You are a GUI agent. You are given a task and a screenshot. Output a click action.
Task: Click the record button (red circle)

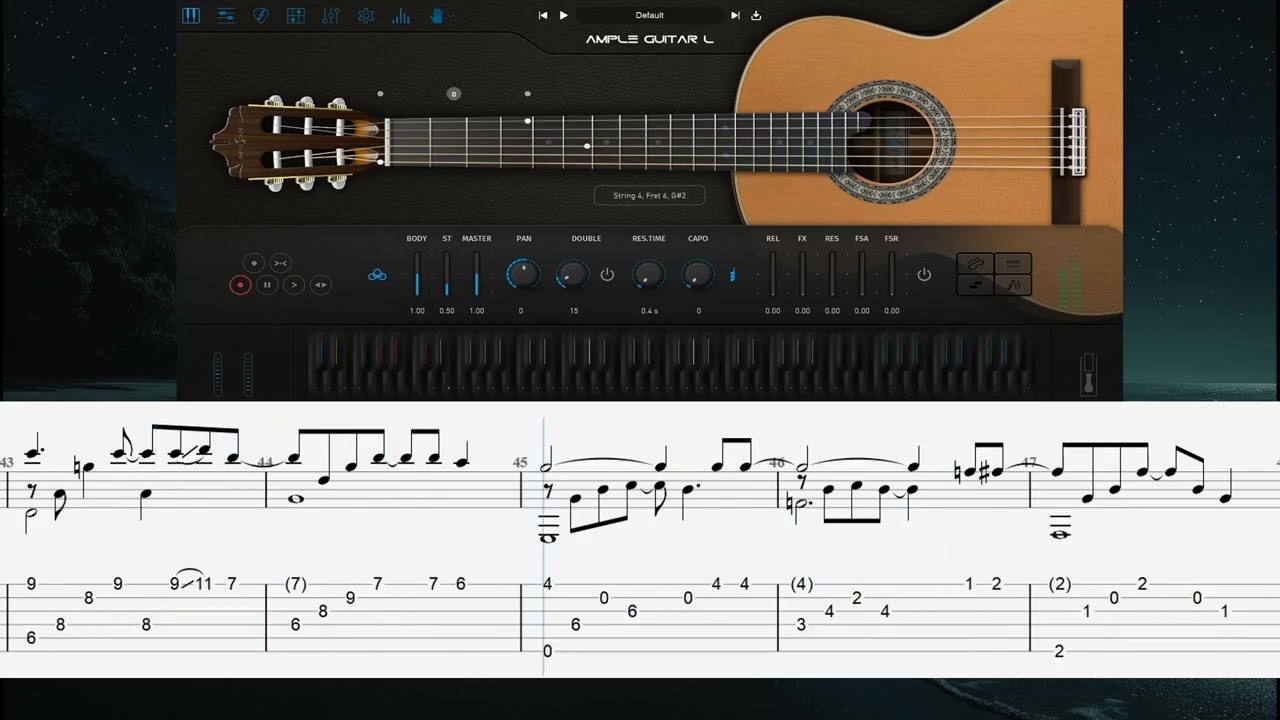tap(240, 285)
